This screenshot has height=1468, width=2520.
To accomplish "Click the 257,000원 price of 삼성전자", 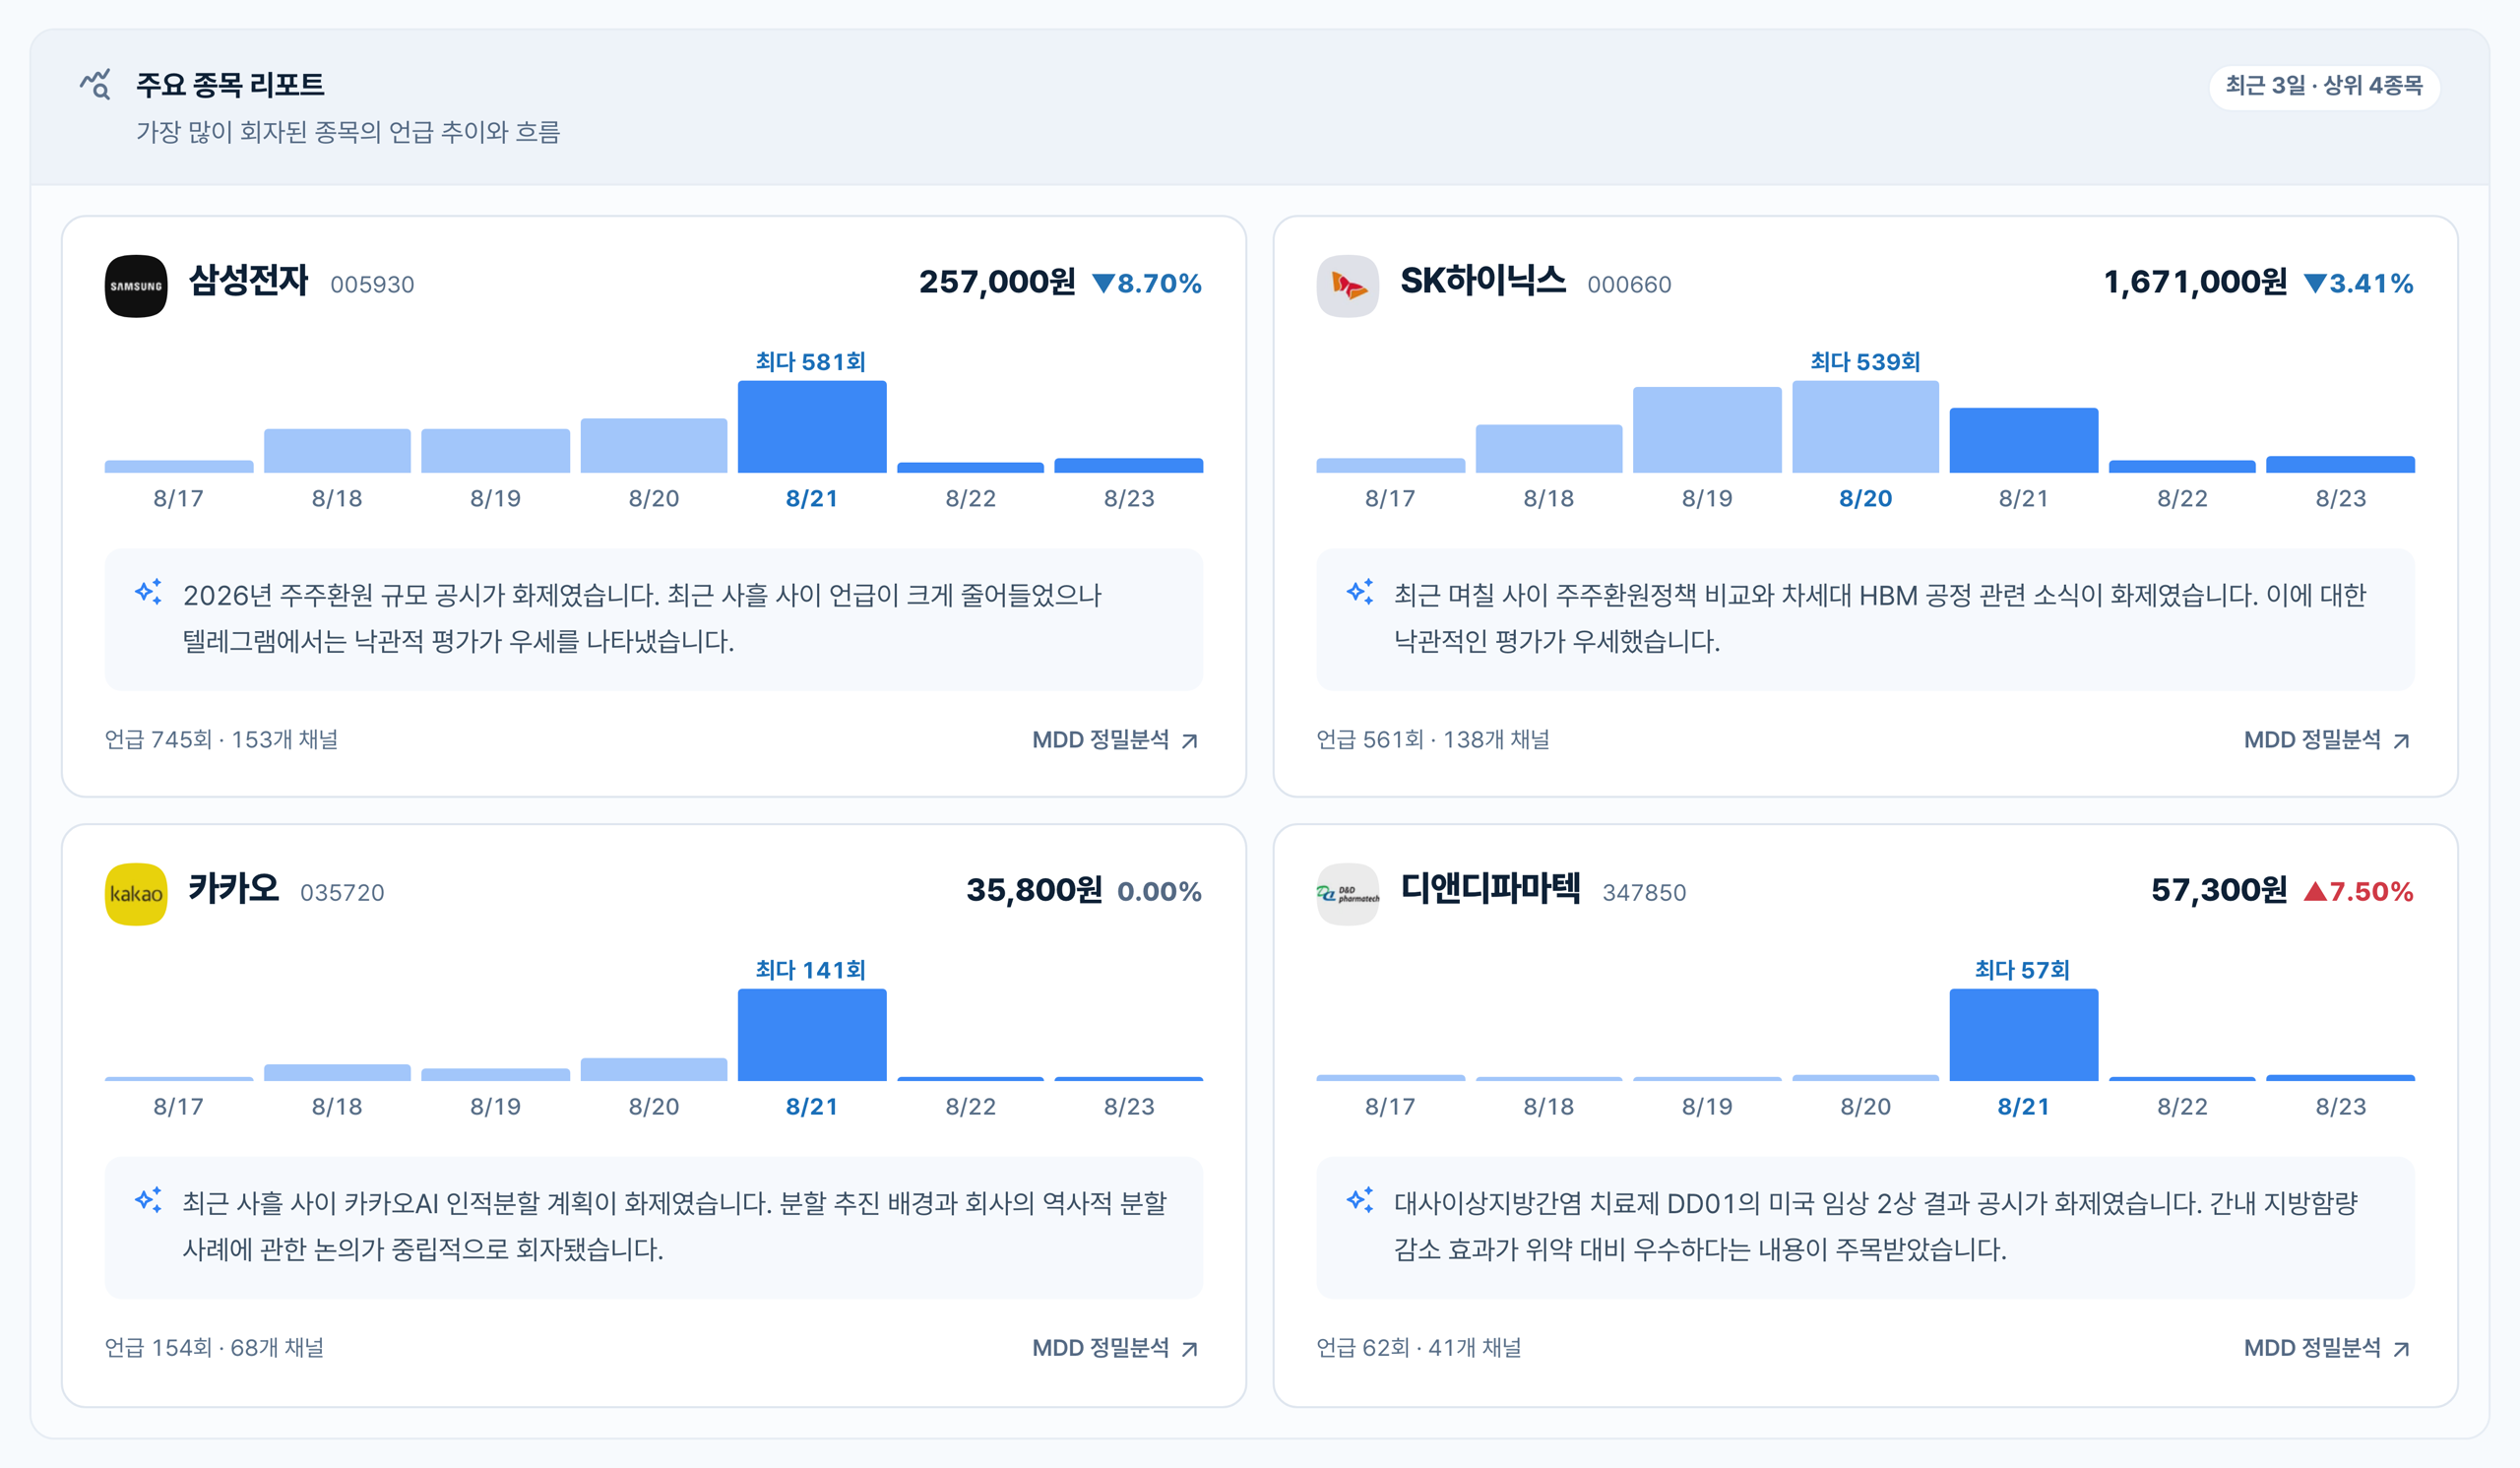I will tap(998, 282).
